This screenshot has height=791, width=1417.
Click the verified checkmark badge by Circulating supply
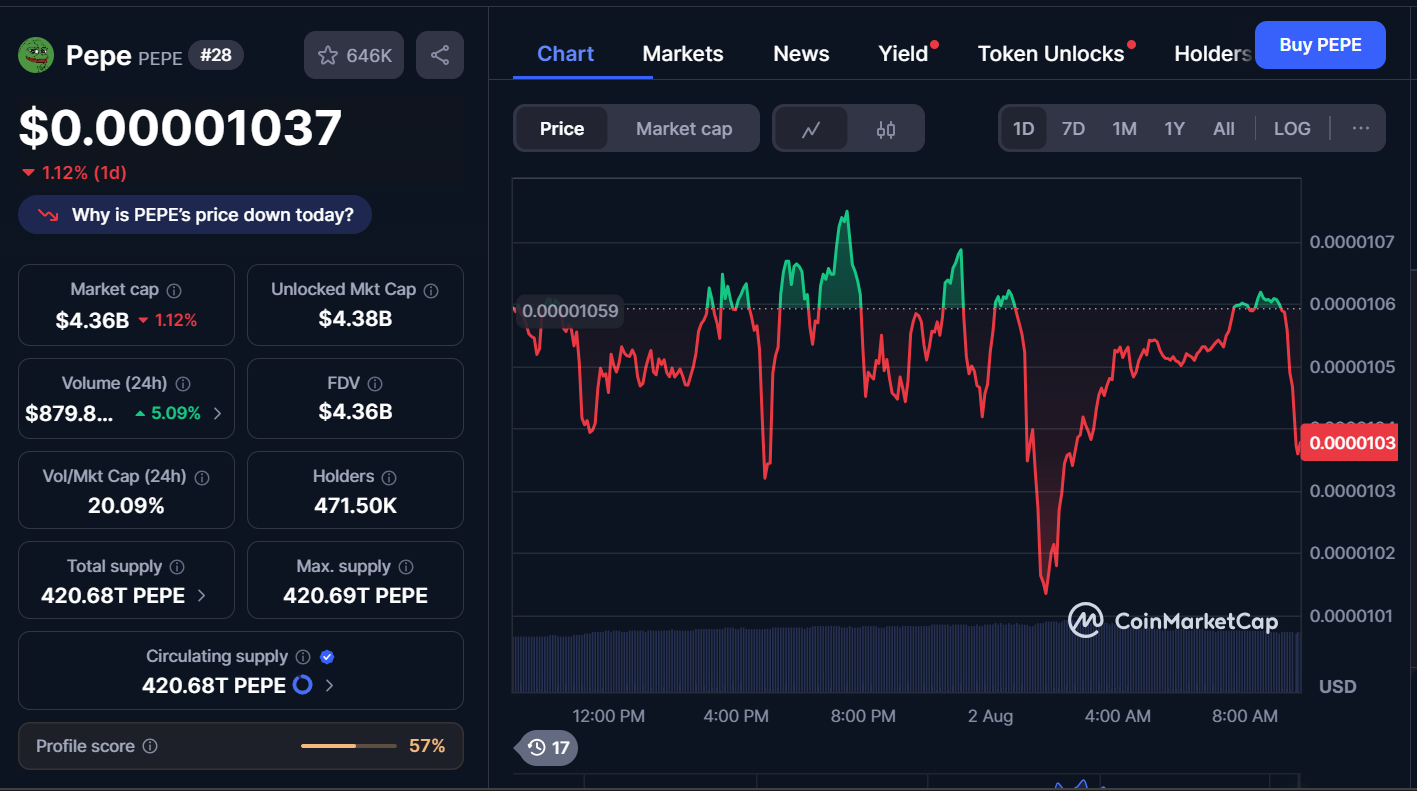click(x=327, y=657)
